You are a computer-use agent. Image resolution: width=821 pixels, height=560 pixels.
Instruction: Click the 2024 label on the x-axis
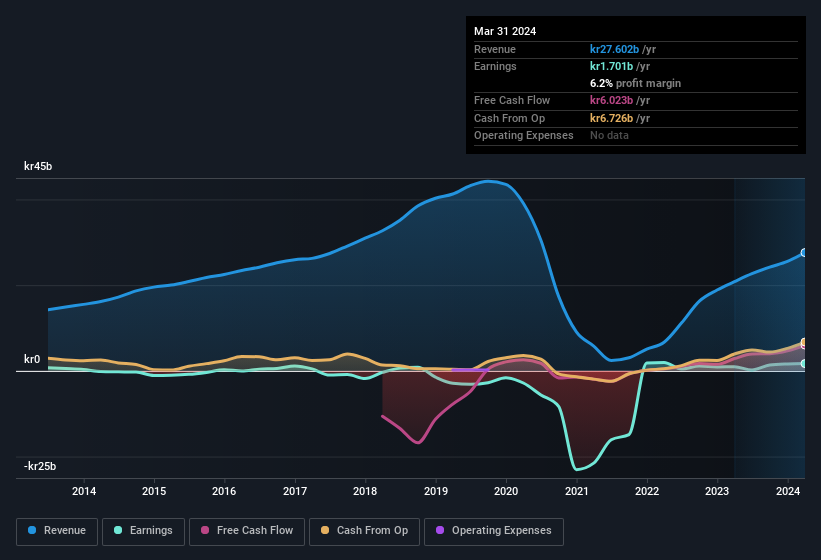tap(788, 491)
